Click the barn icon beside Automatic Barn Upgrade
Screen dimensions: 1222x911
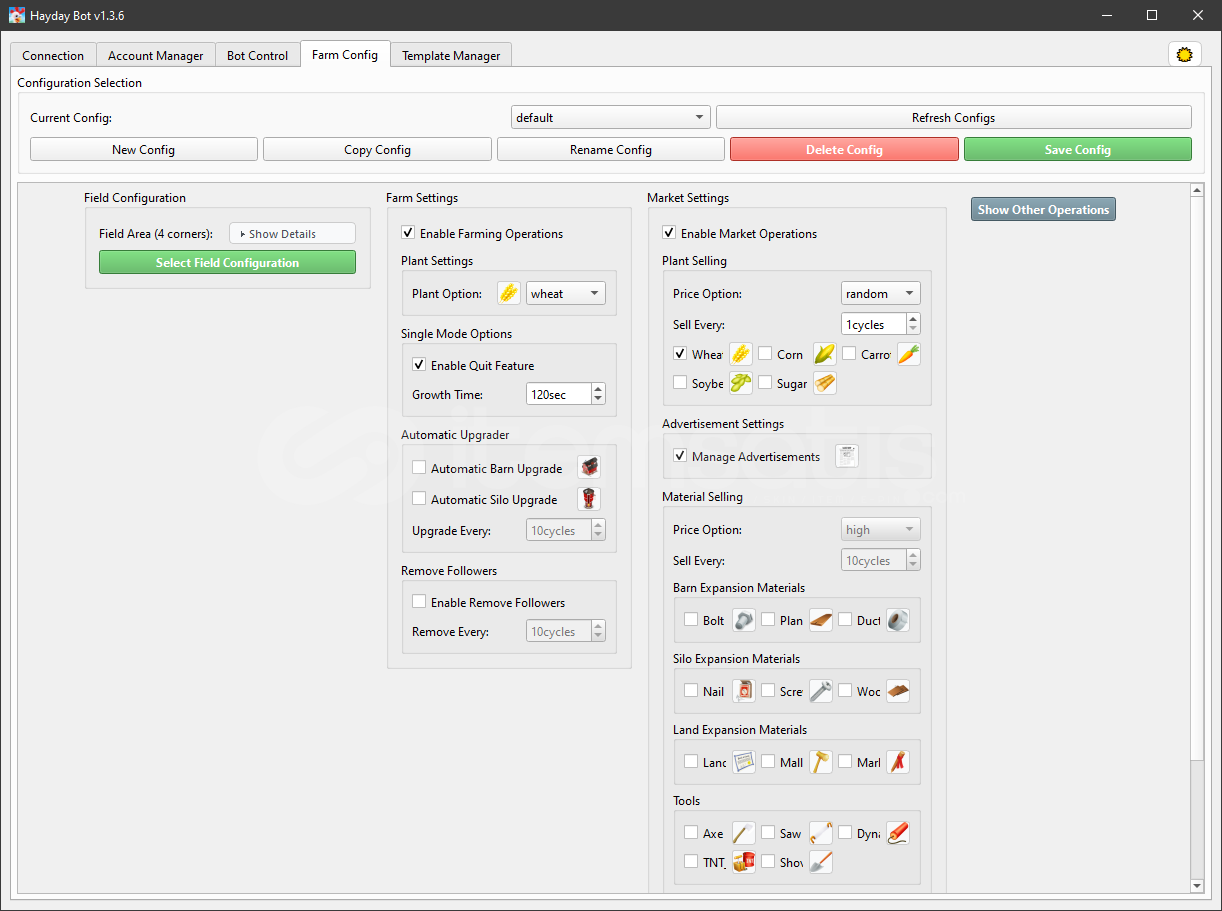589,468
